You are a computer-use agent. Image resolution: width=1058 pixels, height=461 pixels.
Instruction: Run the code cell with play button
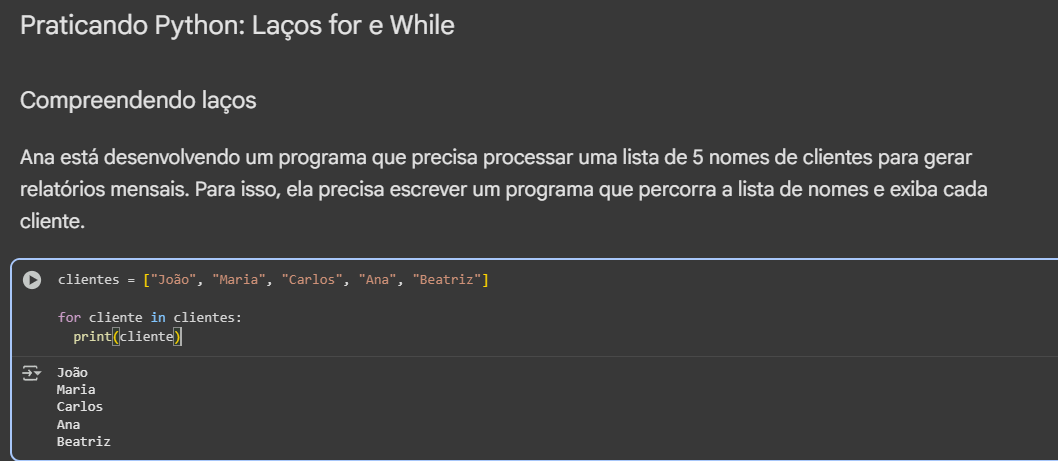tap(33, 280)
